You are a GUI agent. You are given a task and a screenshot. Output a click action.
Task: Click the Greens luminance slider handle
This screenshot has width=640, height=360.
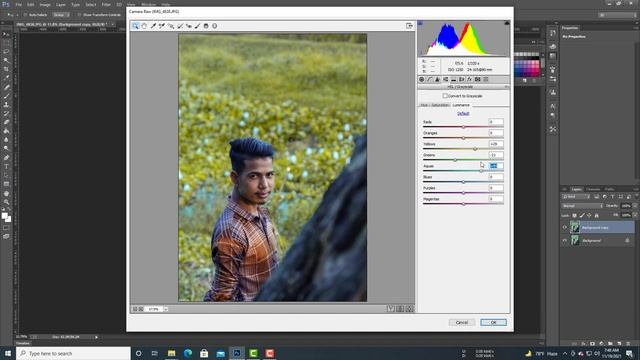point(456,160)
